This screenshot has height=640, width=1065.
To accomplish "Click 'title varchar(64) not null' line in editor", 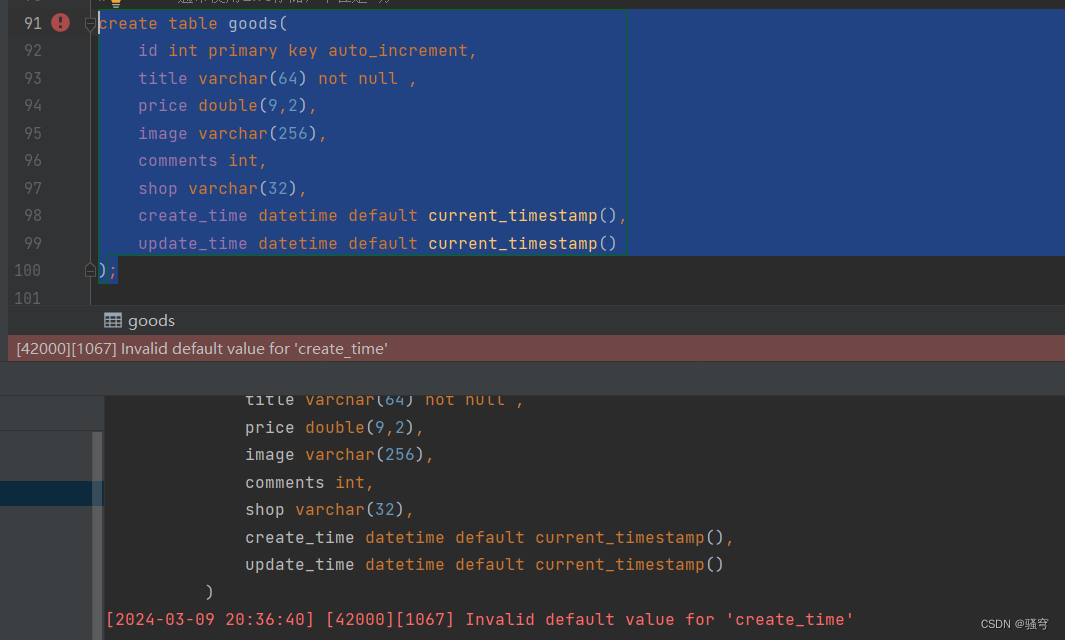I will tap(277, 79).
